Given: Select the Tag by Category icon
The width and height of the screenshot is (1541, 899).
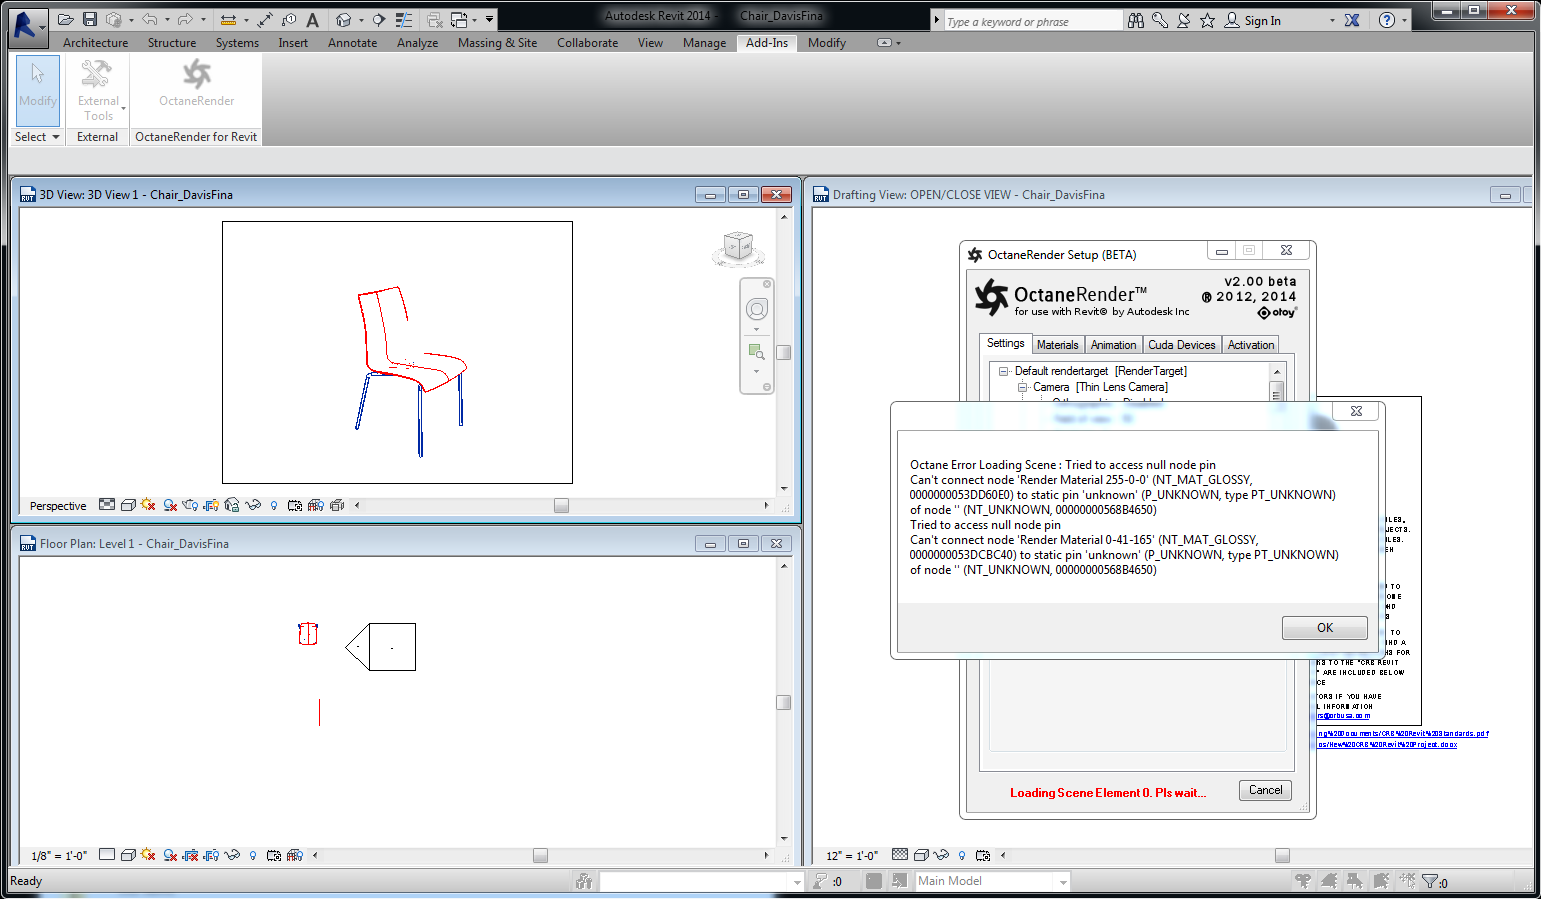Looking at the screenshot, I should 289,20.
